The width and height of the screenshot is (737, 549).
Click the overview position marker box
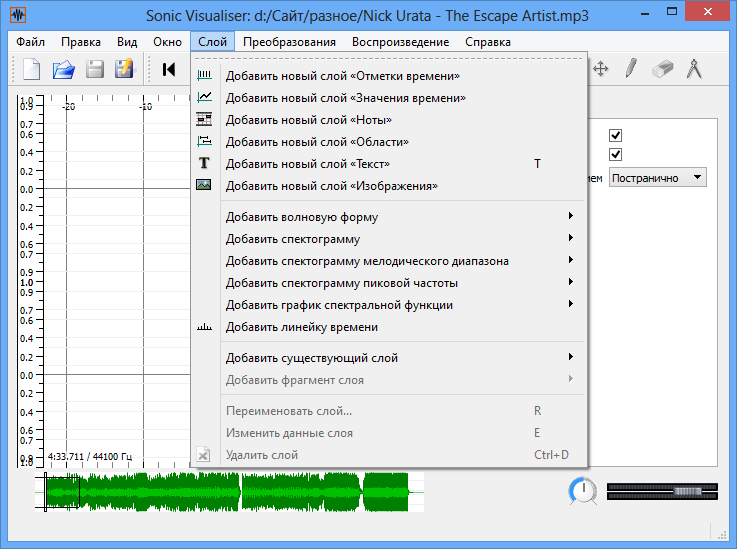(62, 492)
